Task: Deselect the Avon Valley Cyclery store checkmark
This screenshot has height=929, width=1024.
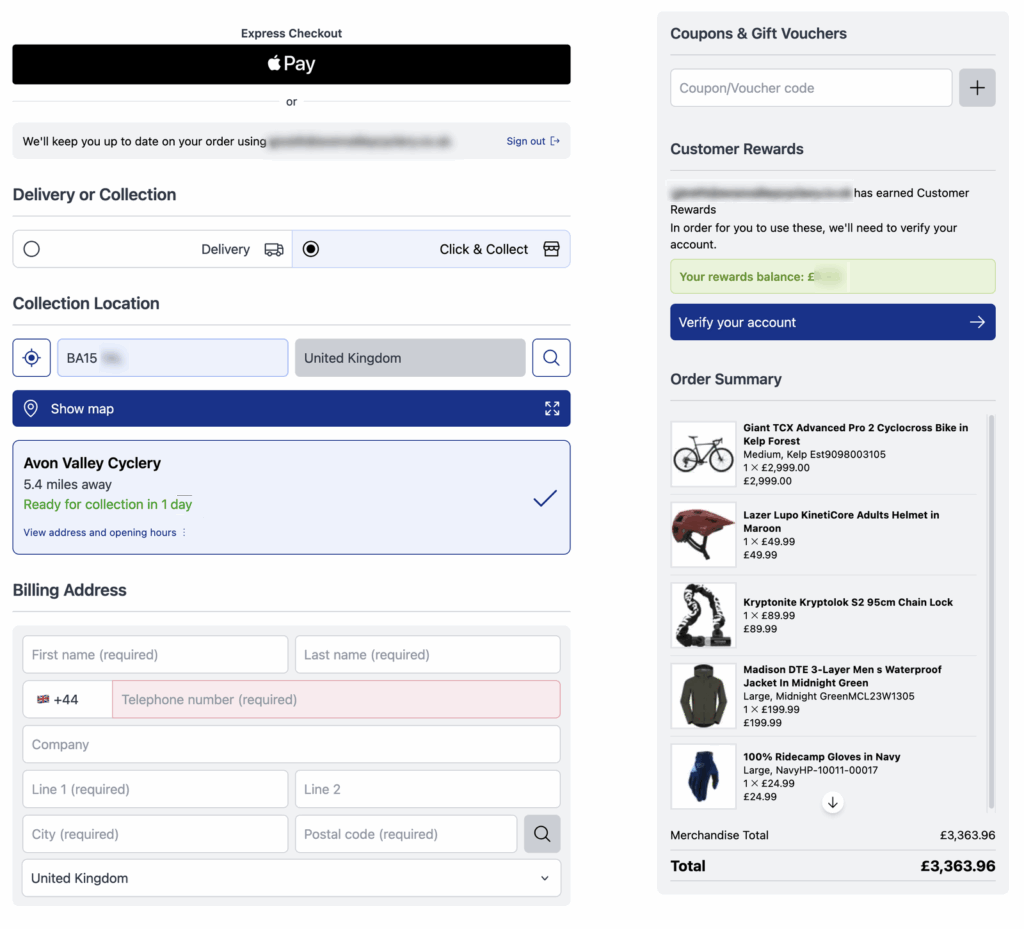Action: pyautogui.click(x=544, y=496)
